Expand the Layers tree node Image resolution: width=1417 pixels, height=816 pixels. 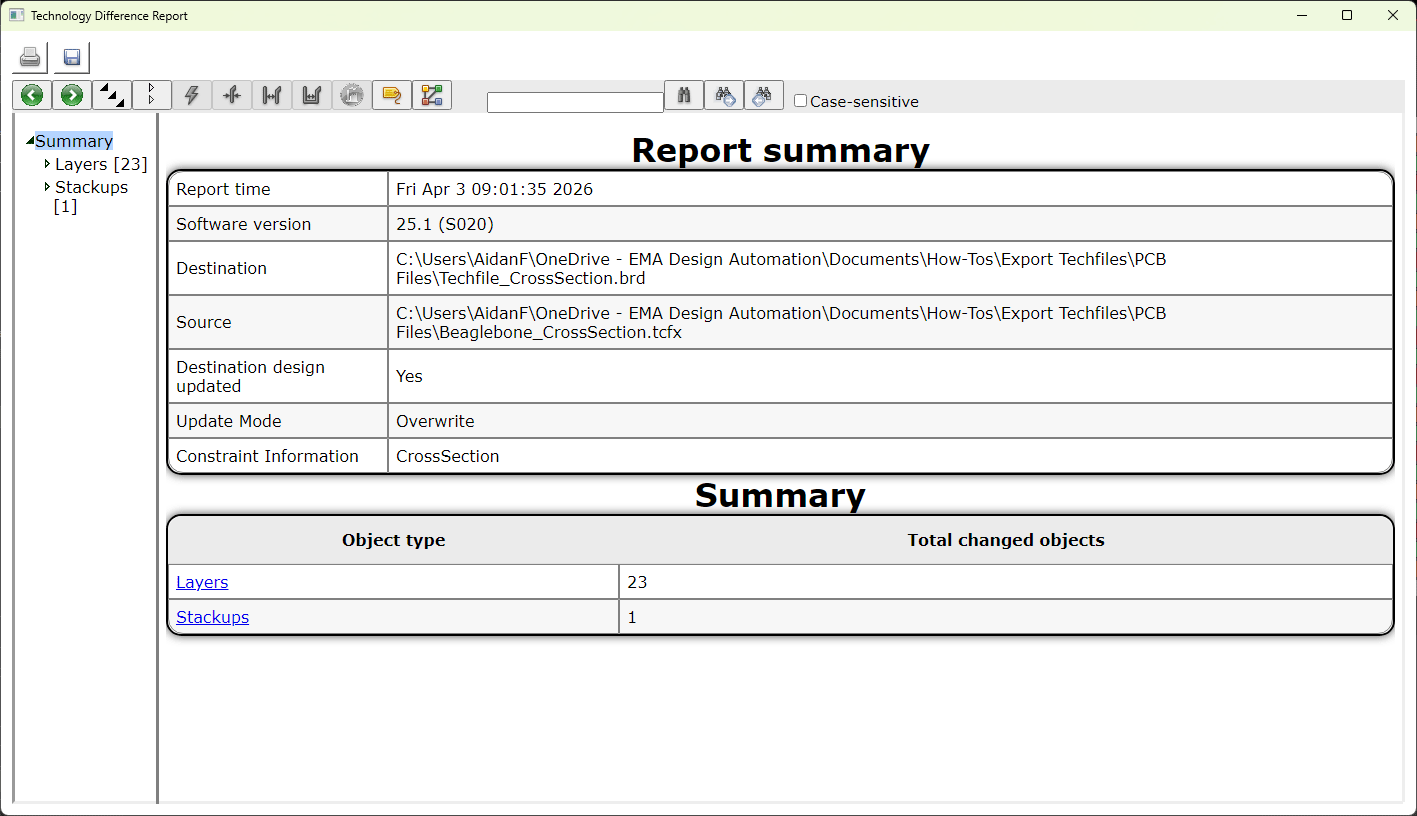[x=47, y=164]
